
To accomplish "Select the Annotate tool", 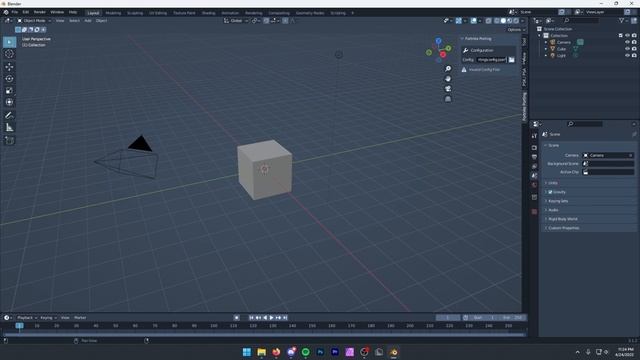I will [x=9, y=116].
